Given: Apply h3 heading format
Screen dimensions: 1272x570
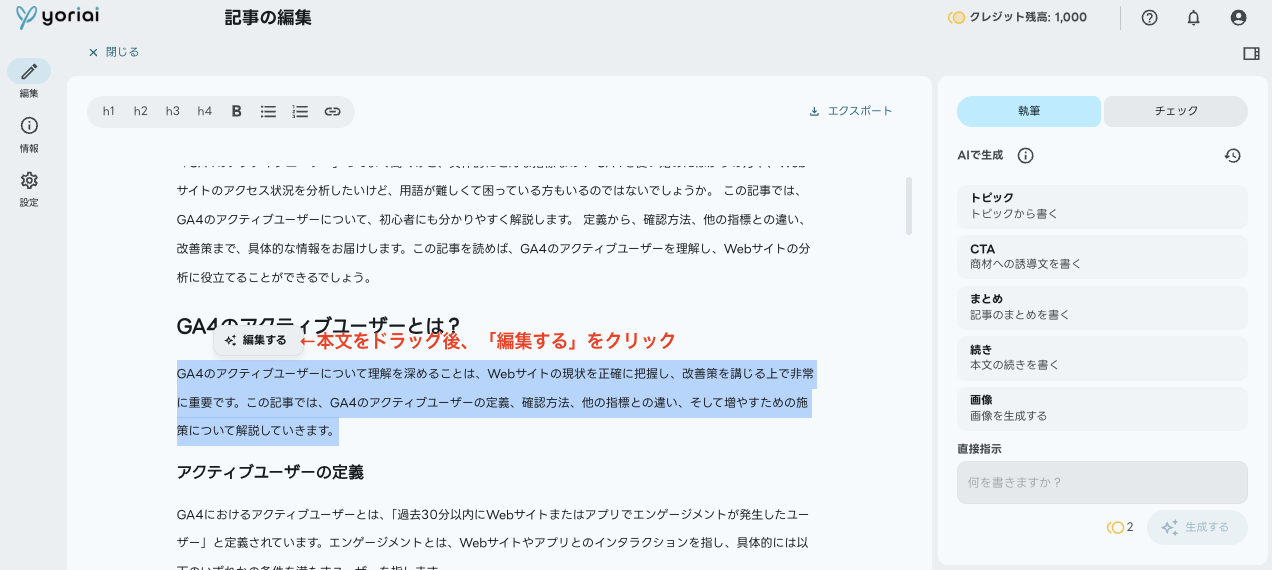Looking at the screenshot, I should click(x=173, y=111).
